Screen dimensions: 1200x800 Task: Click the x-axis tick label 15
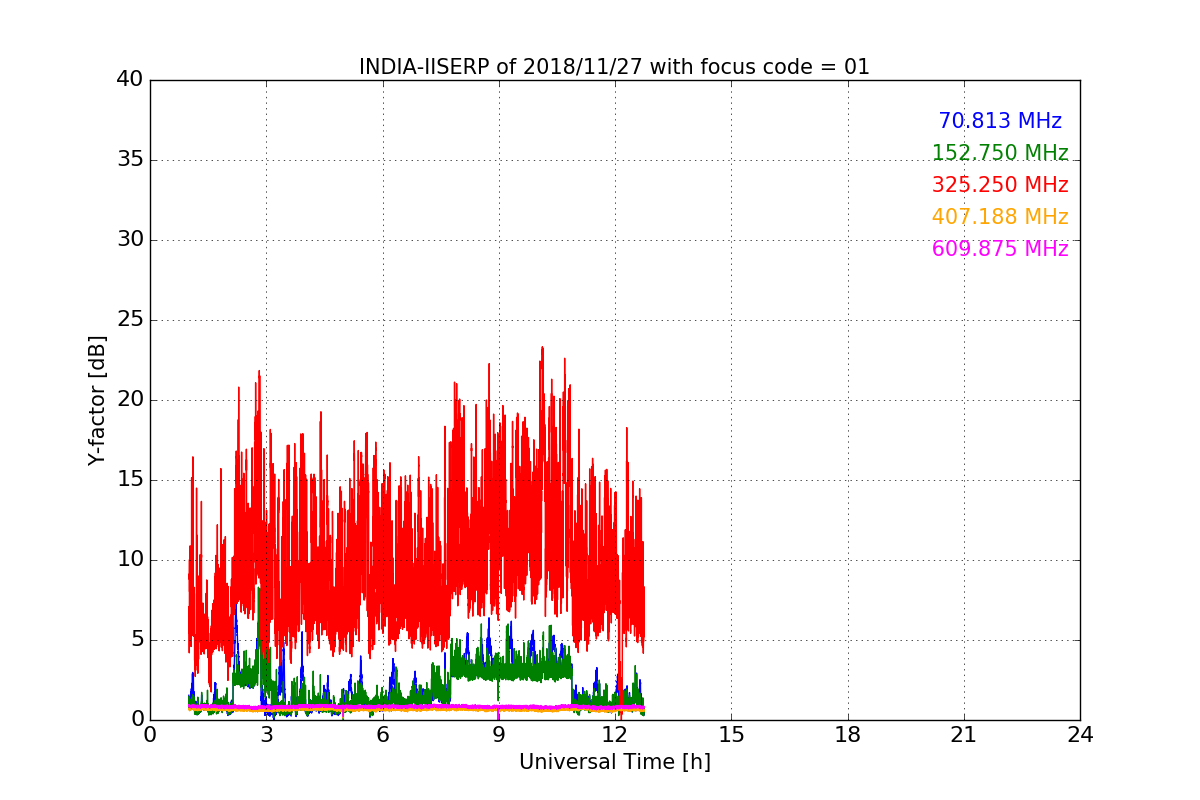(x=731, y=735)
